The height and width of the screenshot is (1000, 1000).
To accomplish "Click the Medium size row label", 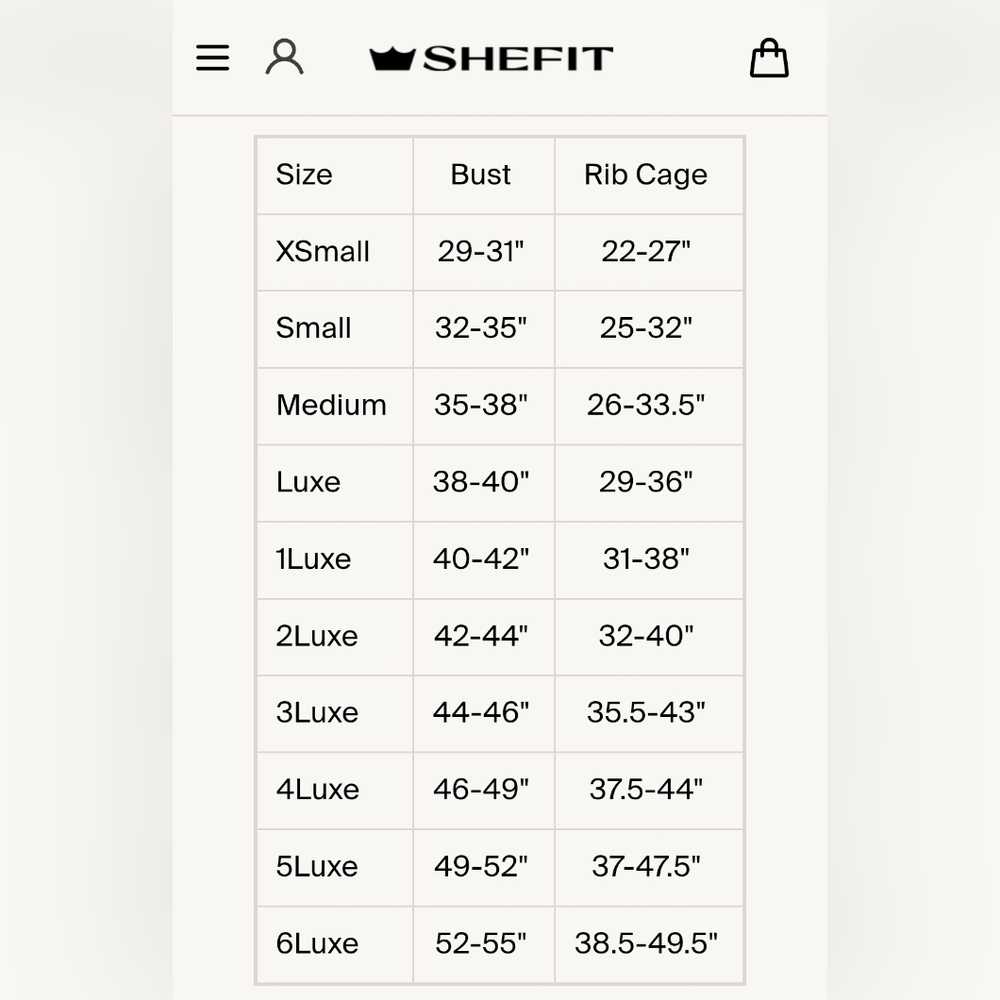I will point(331,405).
